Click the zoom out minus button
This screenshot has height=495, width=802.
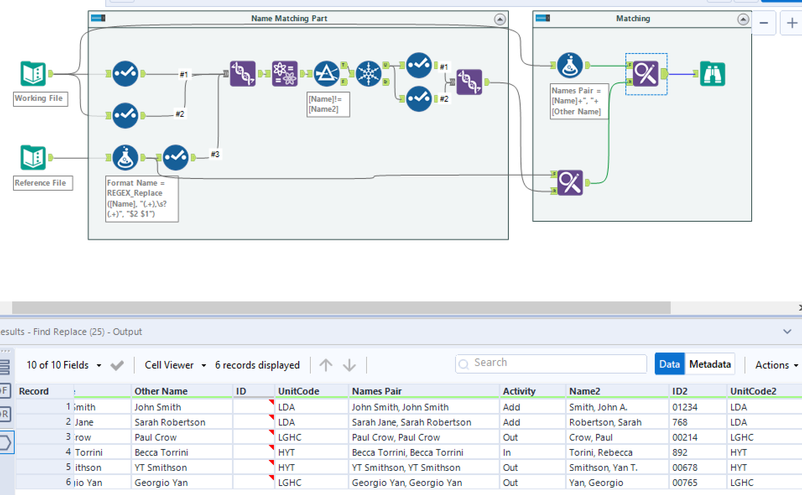[764, 23]
